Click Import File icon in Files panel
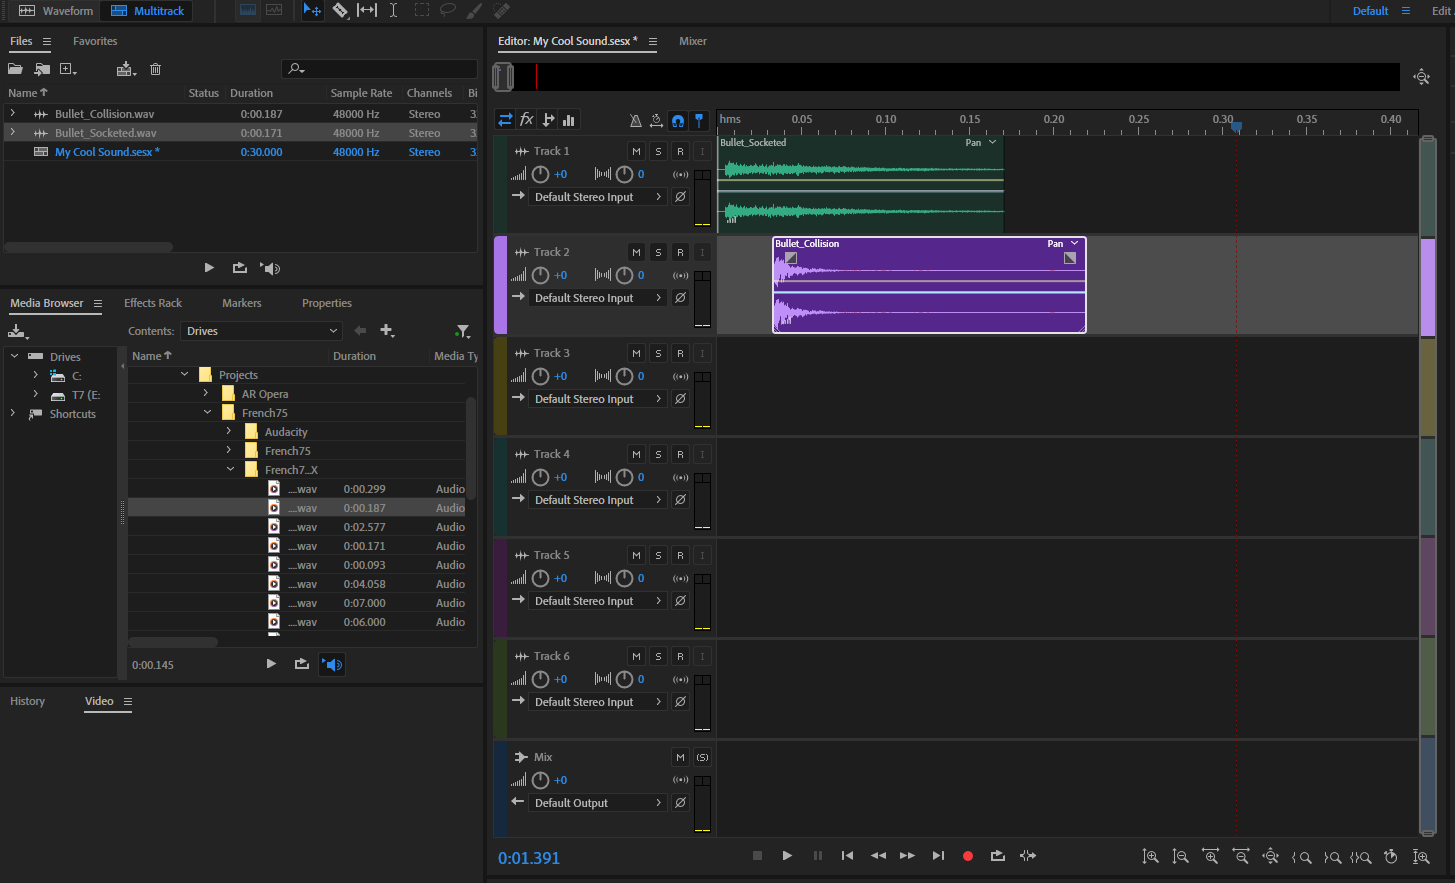 [42, 69]
